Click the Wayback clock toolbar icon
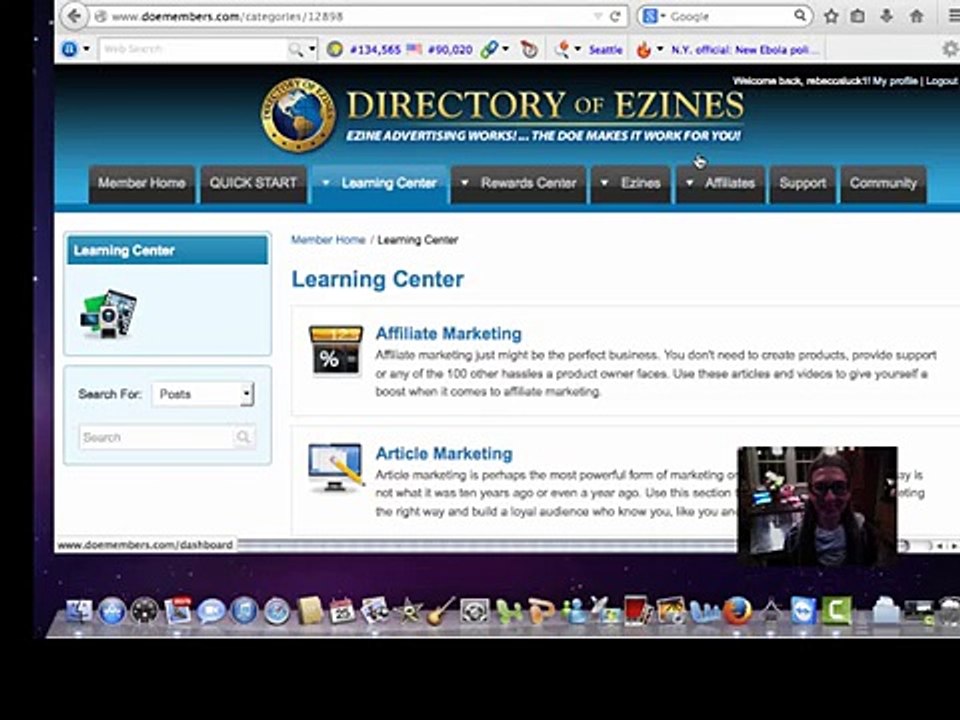This screenshot has width=960, height=720. 529,49
